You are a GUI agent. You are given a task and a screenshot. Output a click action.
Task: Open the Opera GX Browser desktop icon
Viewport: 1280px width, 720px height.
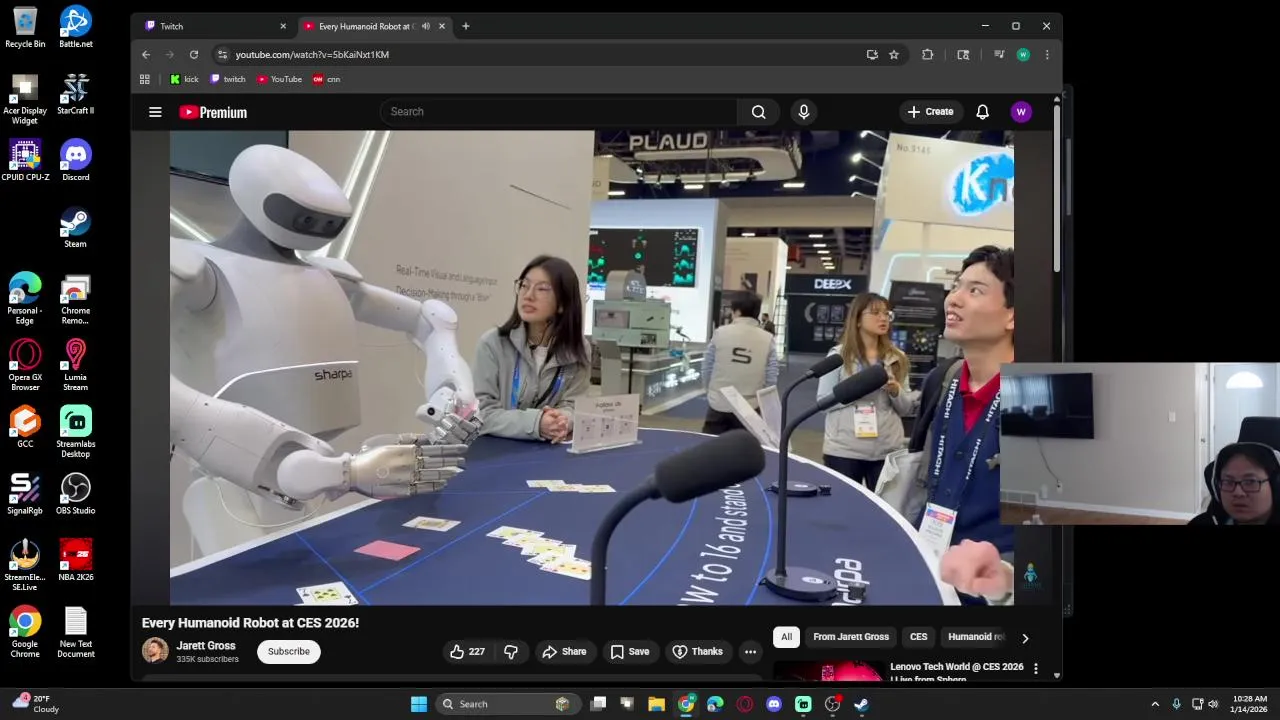[x=25, y=365]
